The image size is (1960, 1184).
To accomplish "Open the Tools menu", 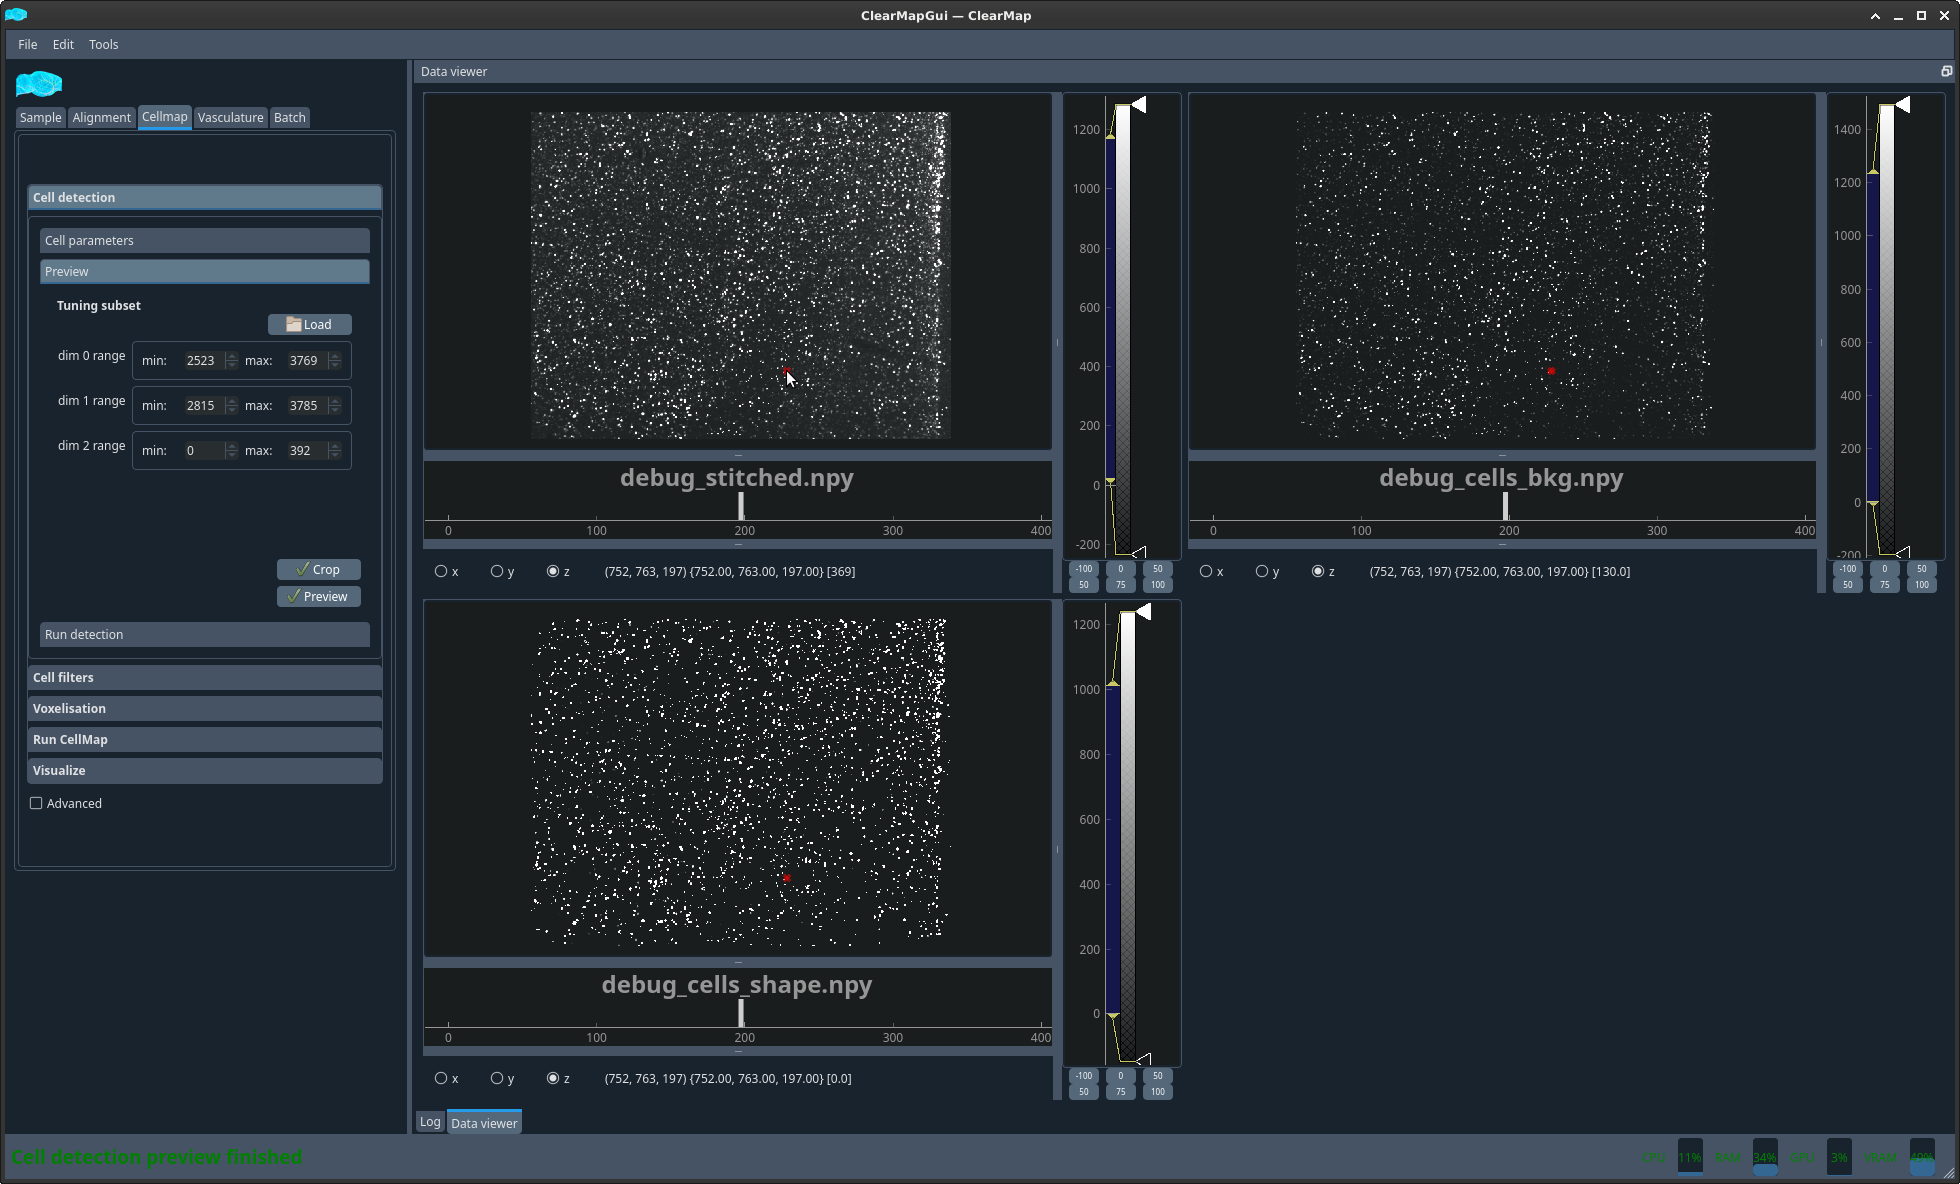I will [x=103, y=44].
